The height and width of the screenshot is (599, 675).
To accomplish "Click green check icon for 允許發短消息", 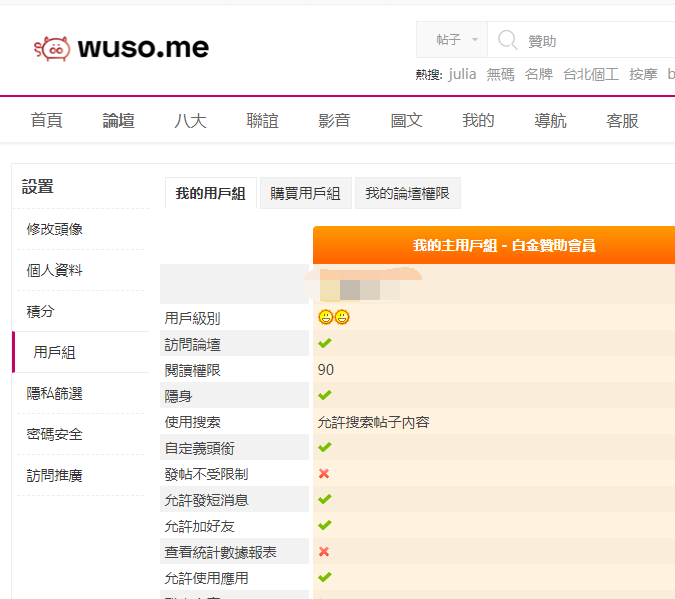I will 325,499.
